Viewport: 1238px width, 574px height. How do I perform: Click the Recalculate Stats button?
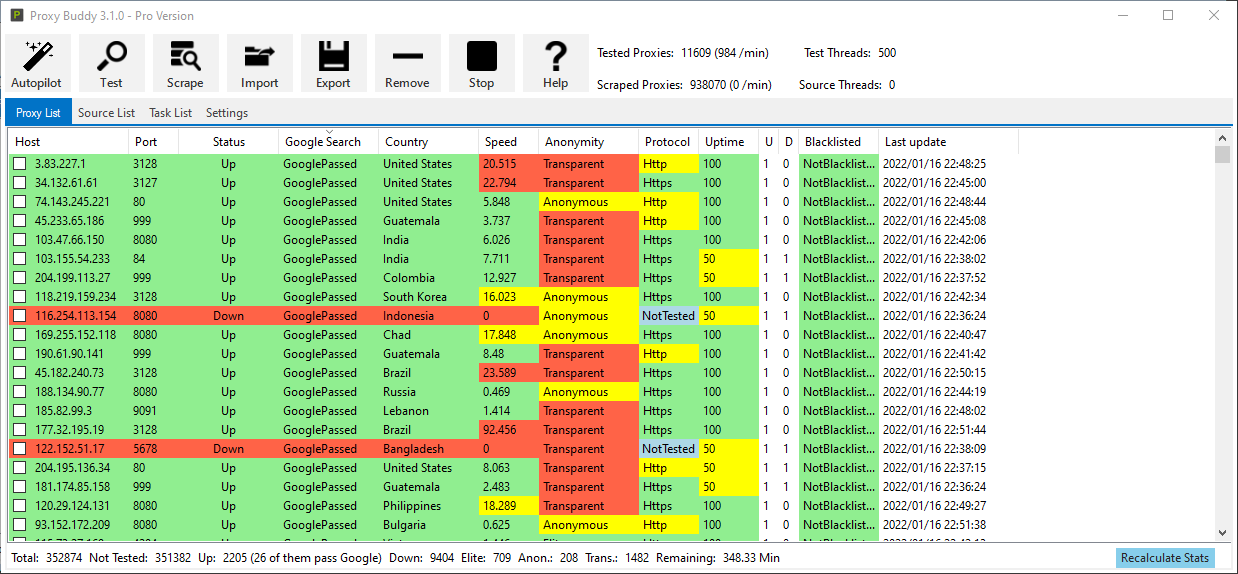click(1165, 558)
